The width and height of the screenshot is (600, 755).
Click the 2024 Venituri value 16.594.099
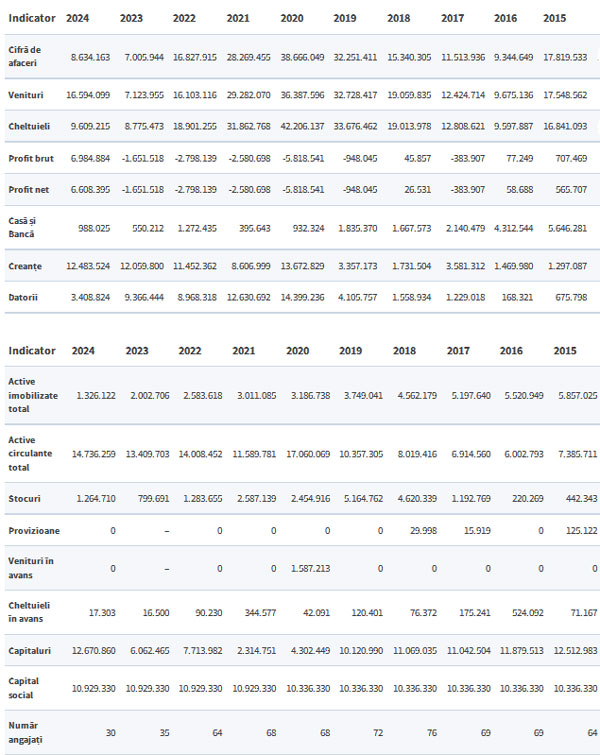point(88,95)
